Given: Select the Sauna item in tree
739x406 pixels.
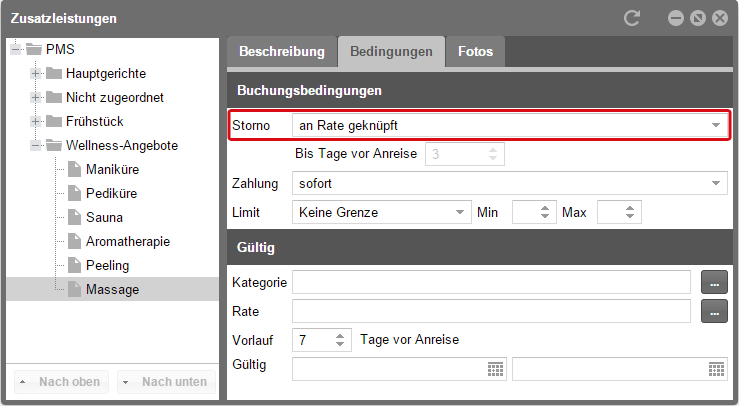Looking at the screenshot, I should coord(104,217).
